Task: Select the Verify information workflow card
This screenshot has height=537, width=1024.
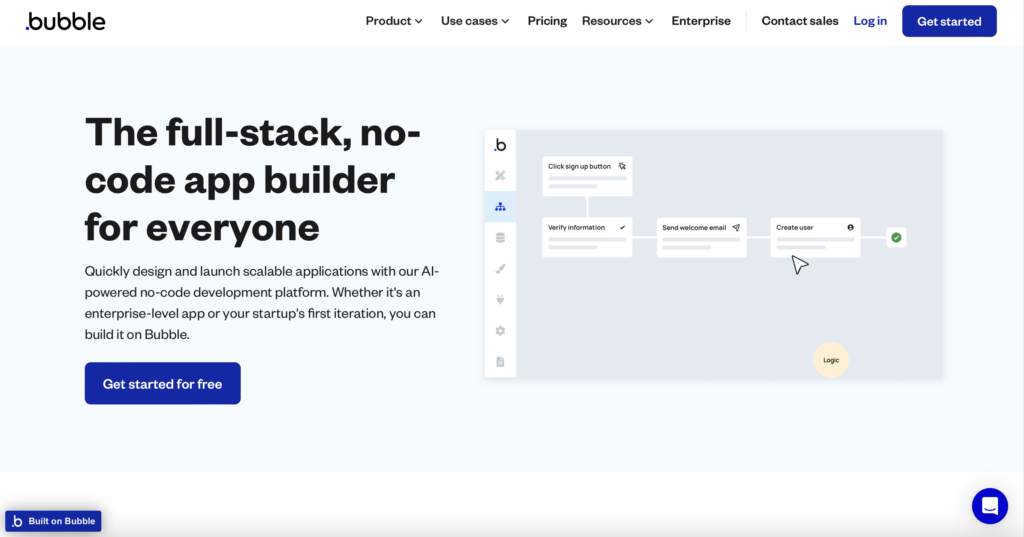Action: [x=587, y=237]
